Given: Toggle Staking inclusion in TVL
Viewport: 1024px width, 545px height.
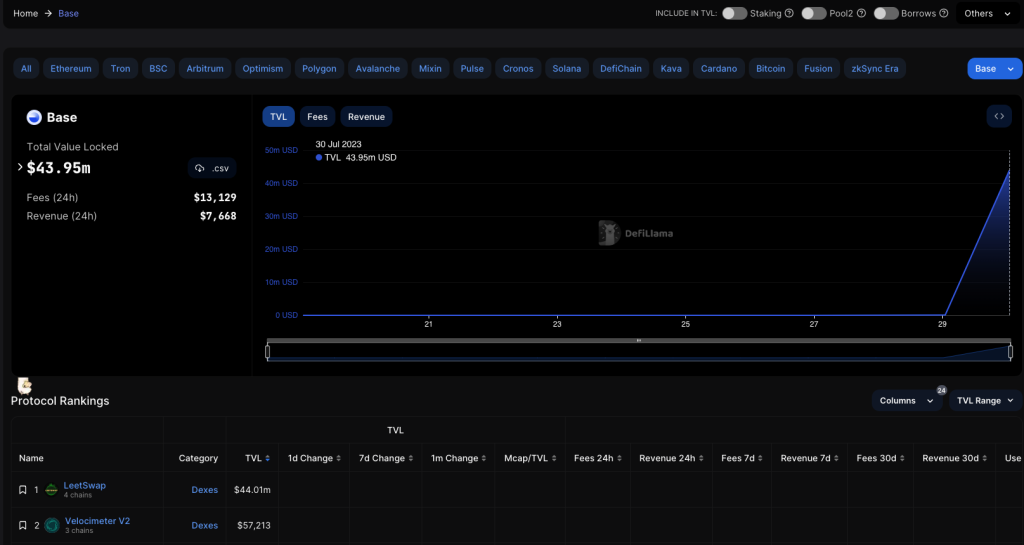Looking at the screenshot, I should 734,13.
